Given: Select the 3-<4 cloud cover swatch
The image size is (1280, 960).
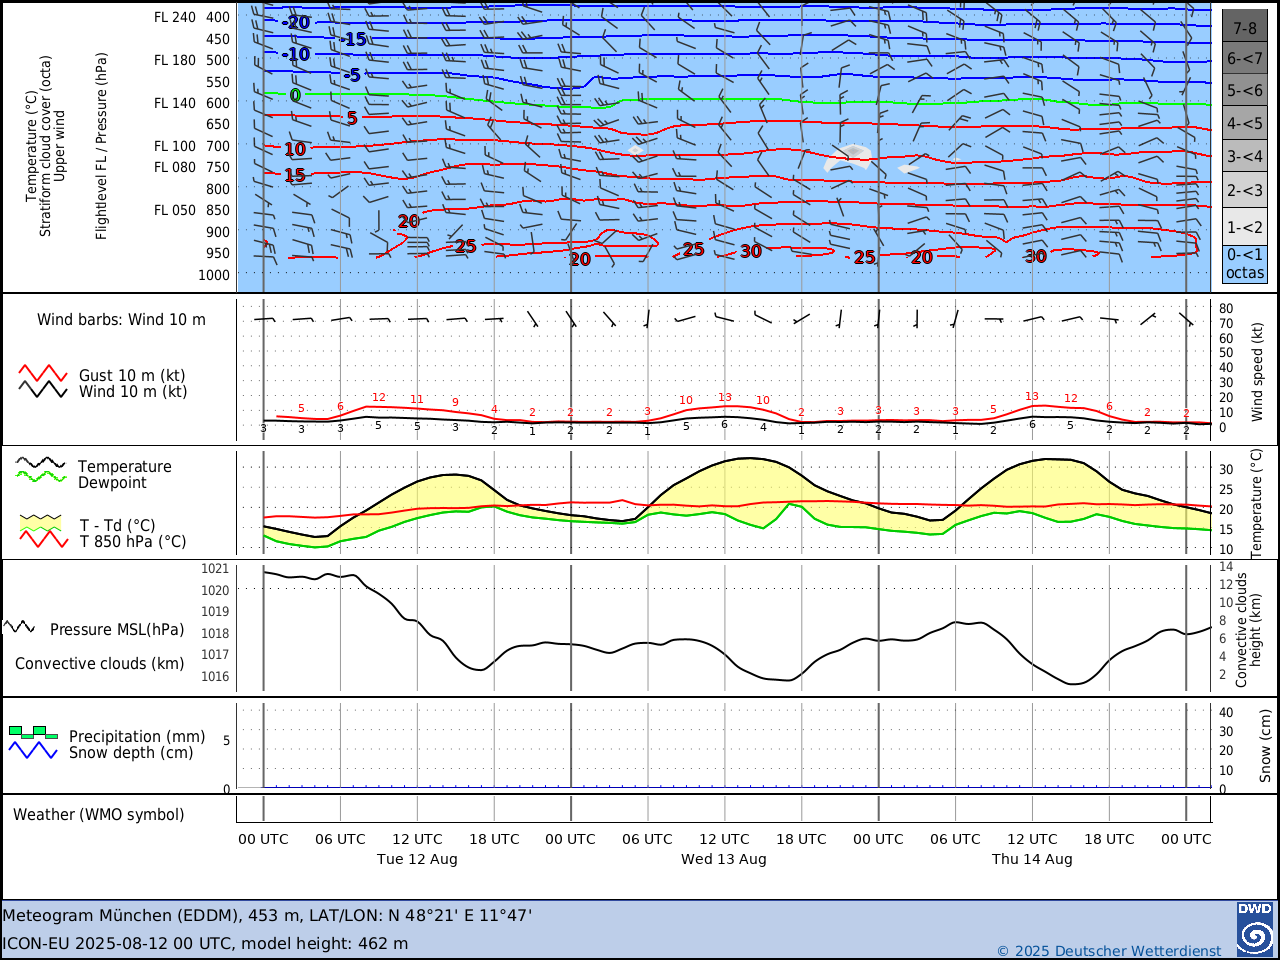Looking at the screenshot, I should tap(1245, 156).
